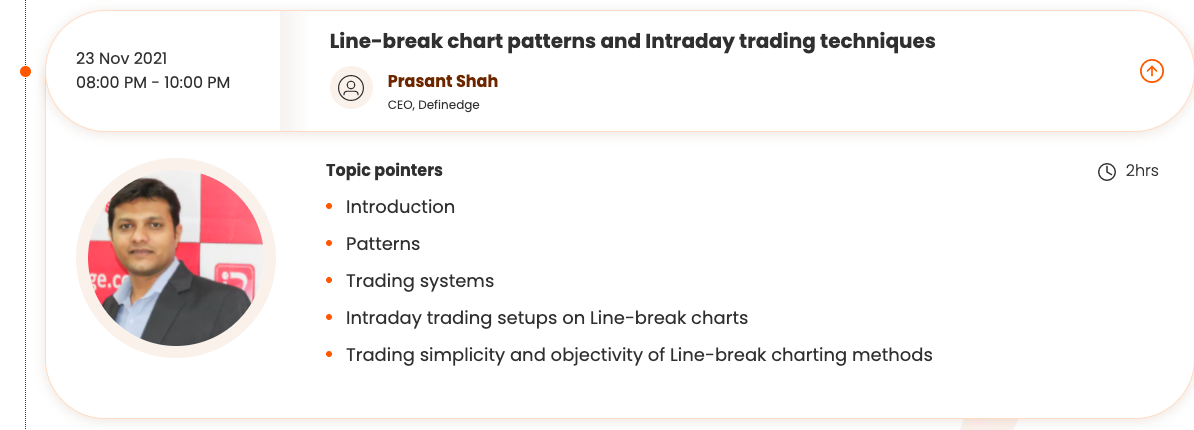Click the speaker avatar placeholder icon
Viewport: 1194px width, 430px height.
[x=351, y=88]
